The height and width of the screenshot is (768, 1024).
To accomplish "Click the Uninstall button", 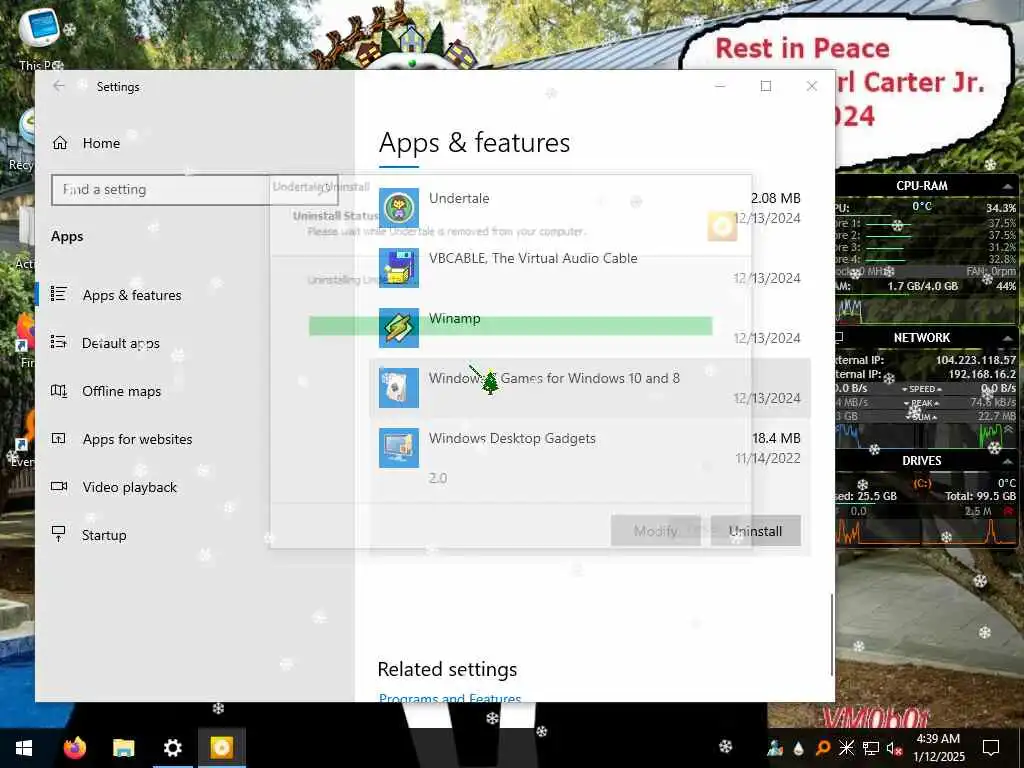I will coord(756,531).
